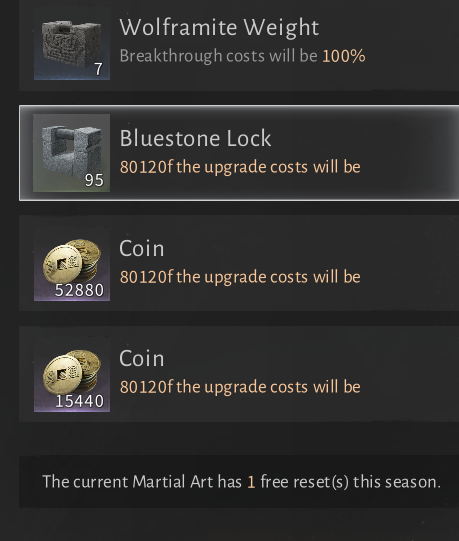Viewport: 459px width, 541px height.
Task: Click the highlighted Bluestone Lock row background
Action: click(239, 153)
